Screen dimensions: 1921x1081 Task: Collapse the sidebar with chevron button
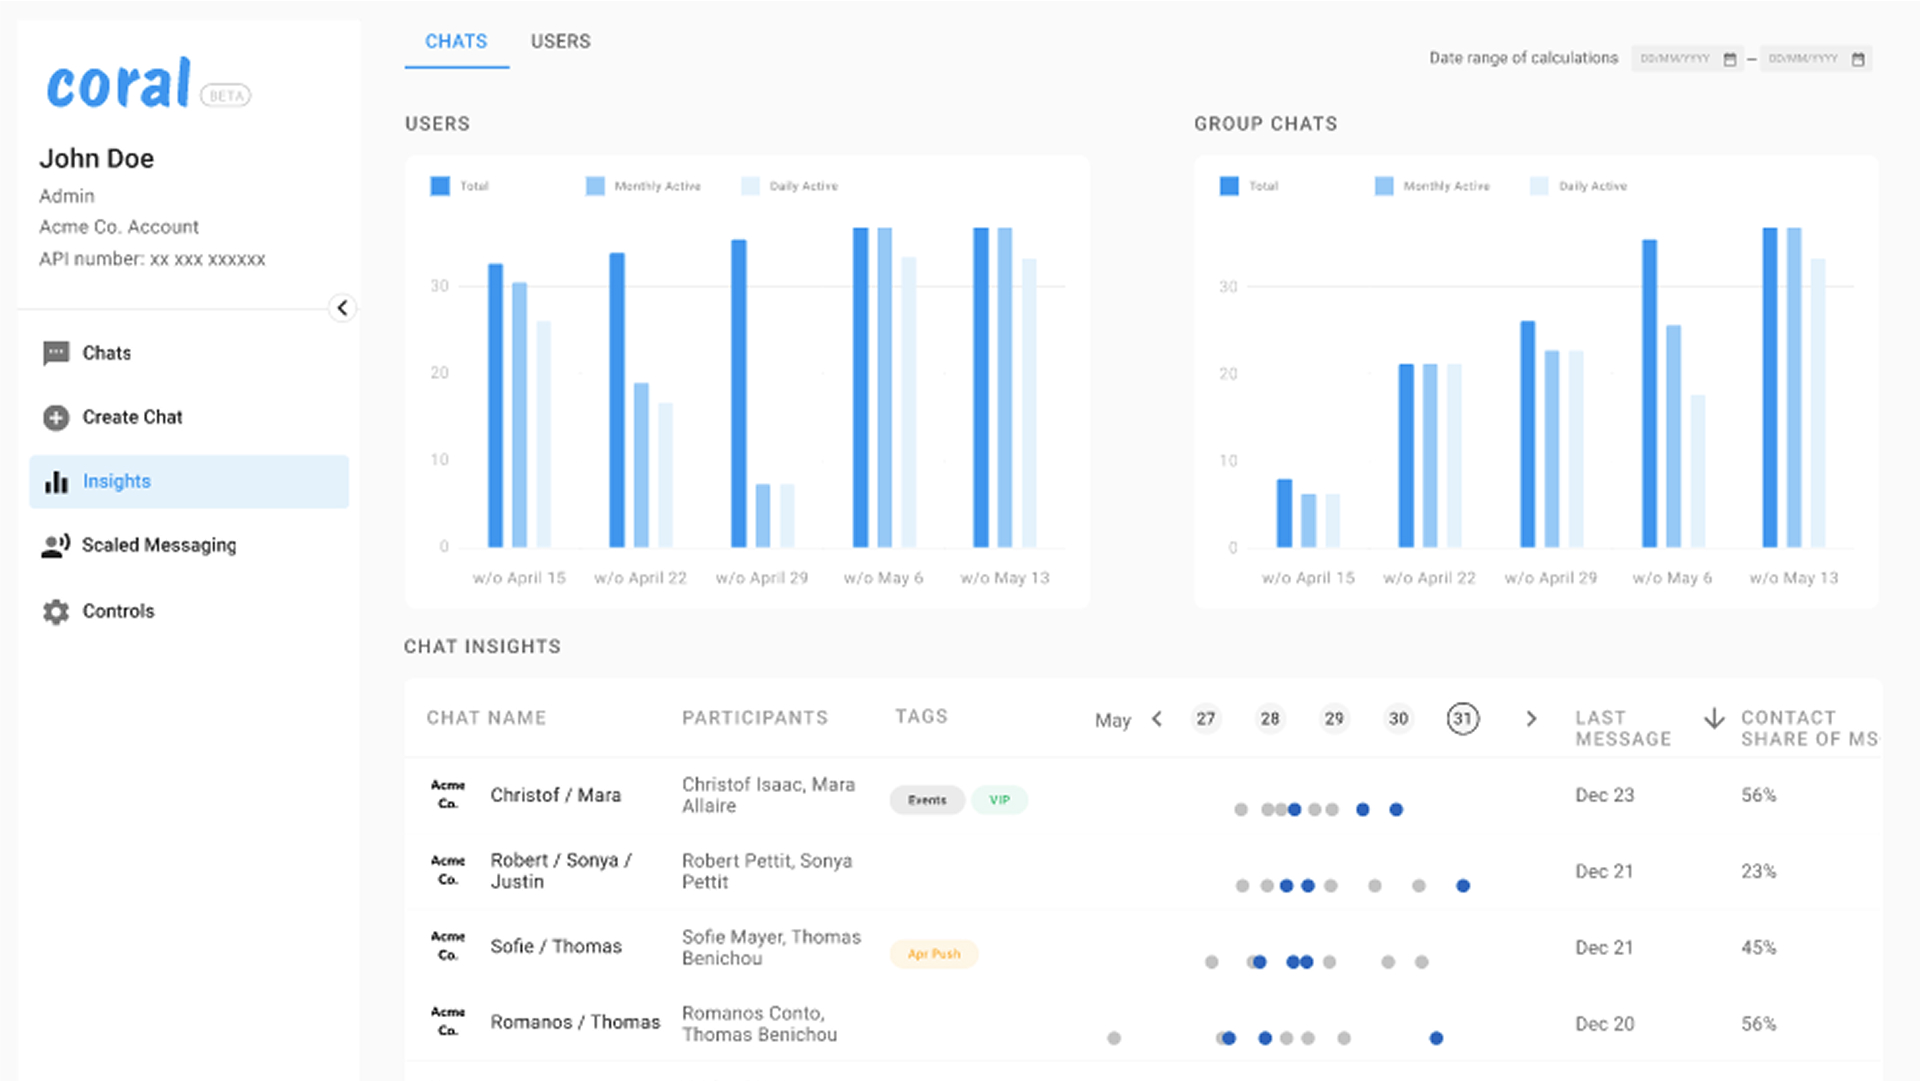click(x=342, y=308)
